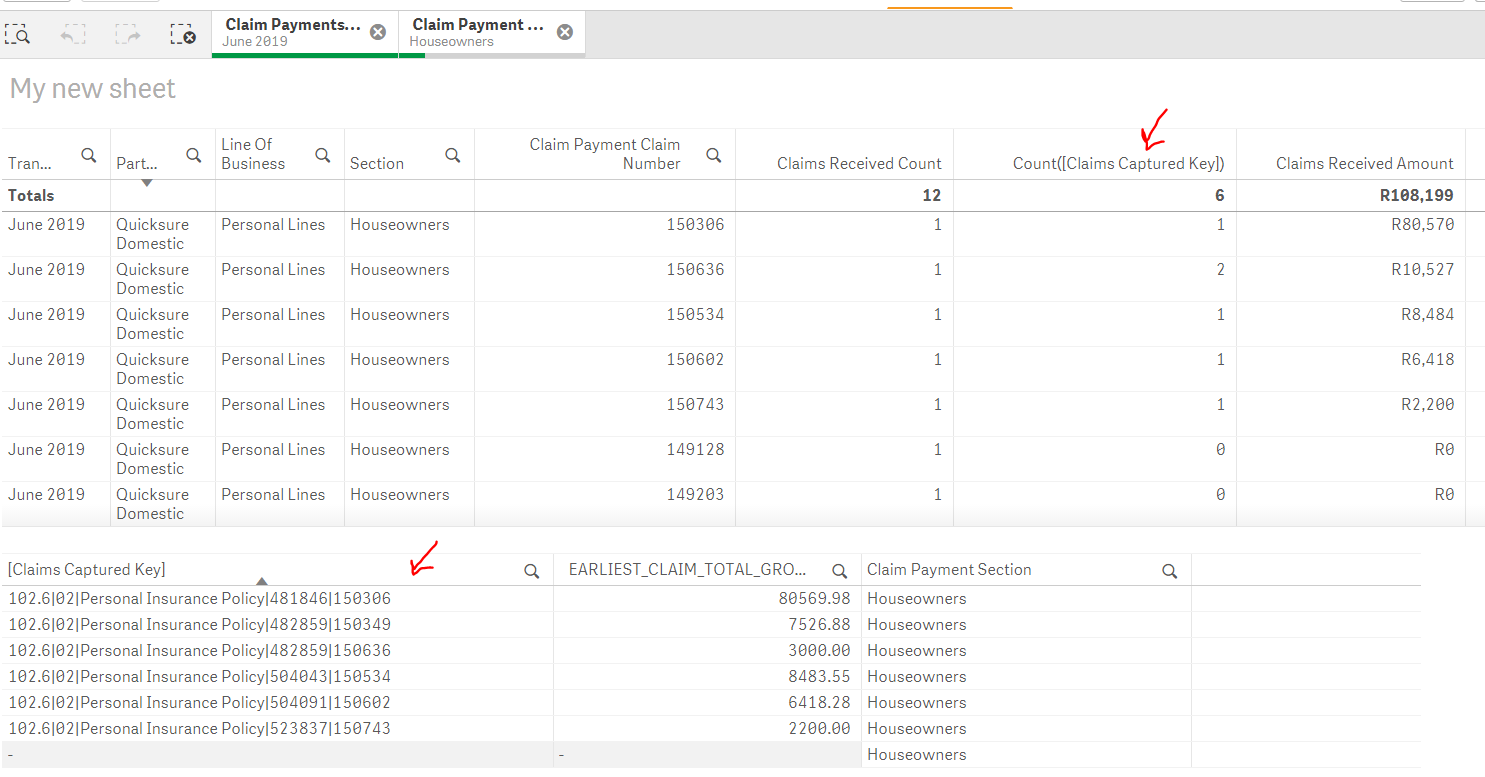This screenshot has height=777, width=1485.
Task: Open search in Line Of Business column
Action: point(322,154)
